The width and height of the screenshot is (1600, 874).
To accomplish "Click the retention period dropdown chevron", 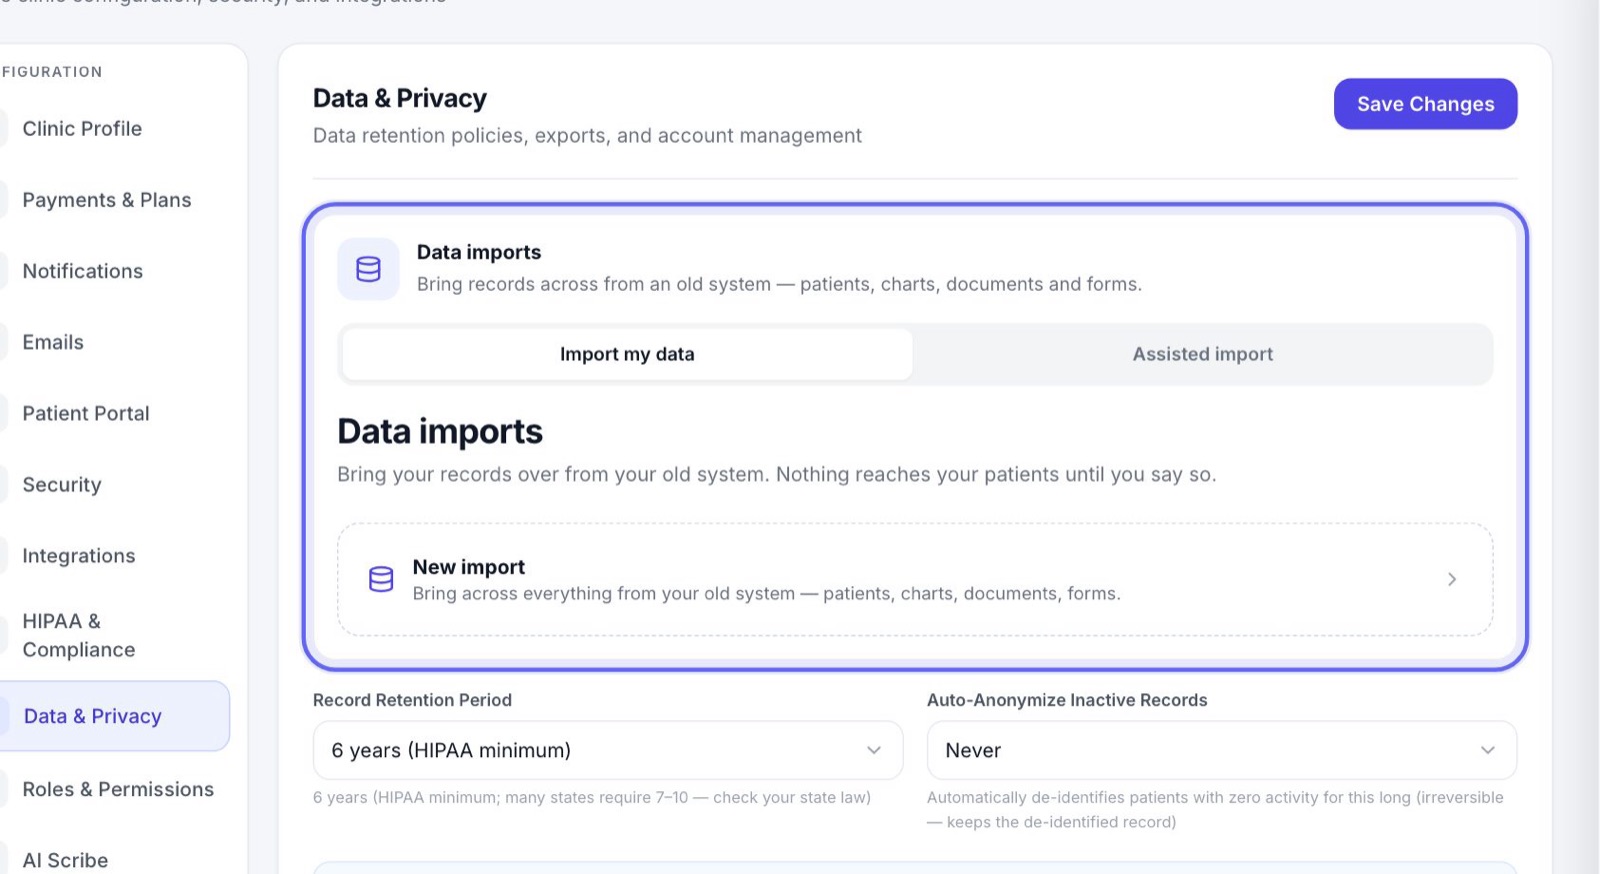I will [873, 750].
